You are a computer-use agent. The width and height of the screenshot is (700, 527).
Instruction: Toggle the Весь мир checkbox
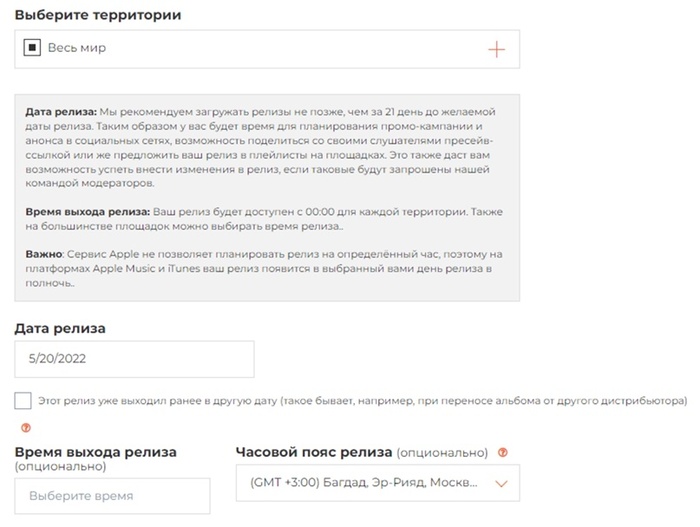[32, 48]
